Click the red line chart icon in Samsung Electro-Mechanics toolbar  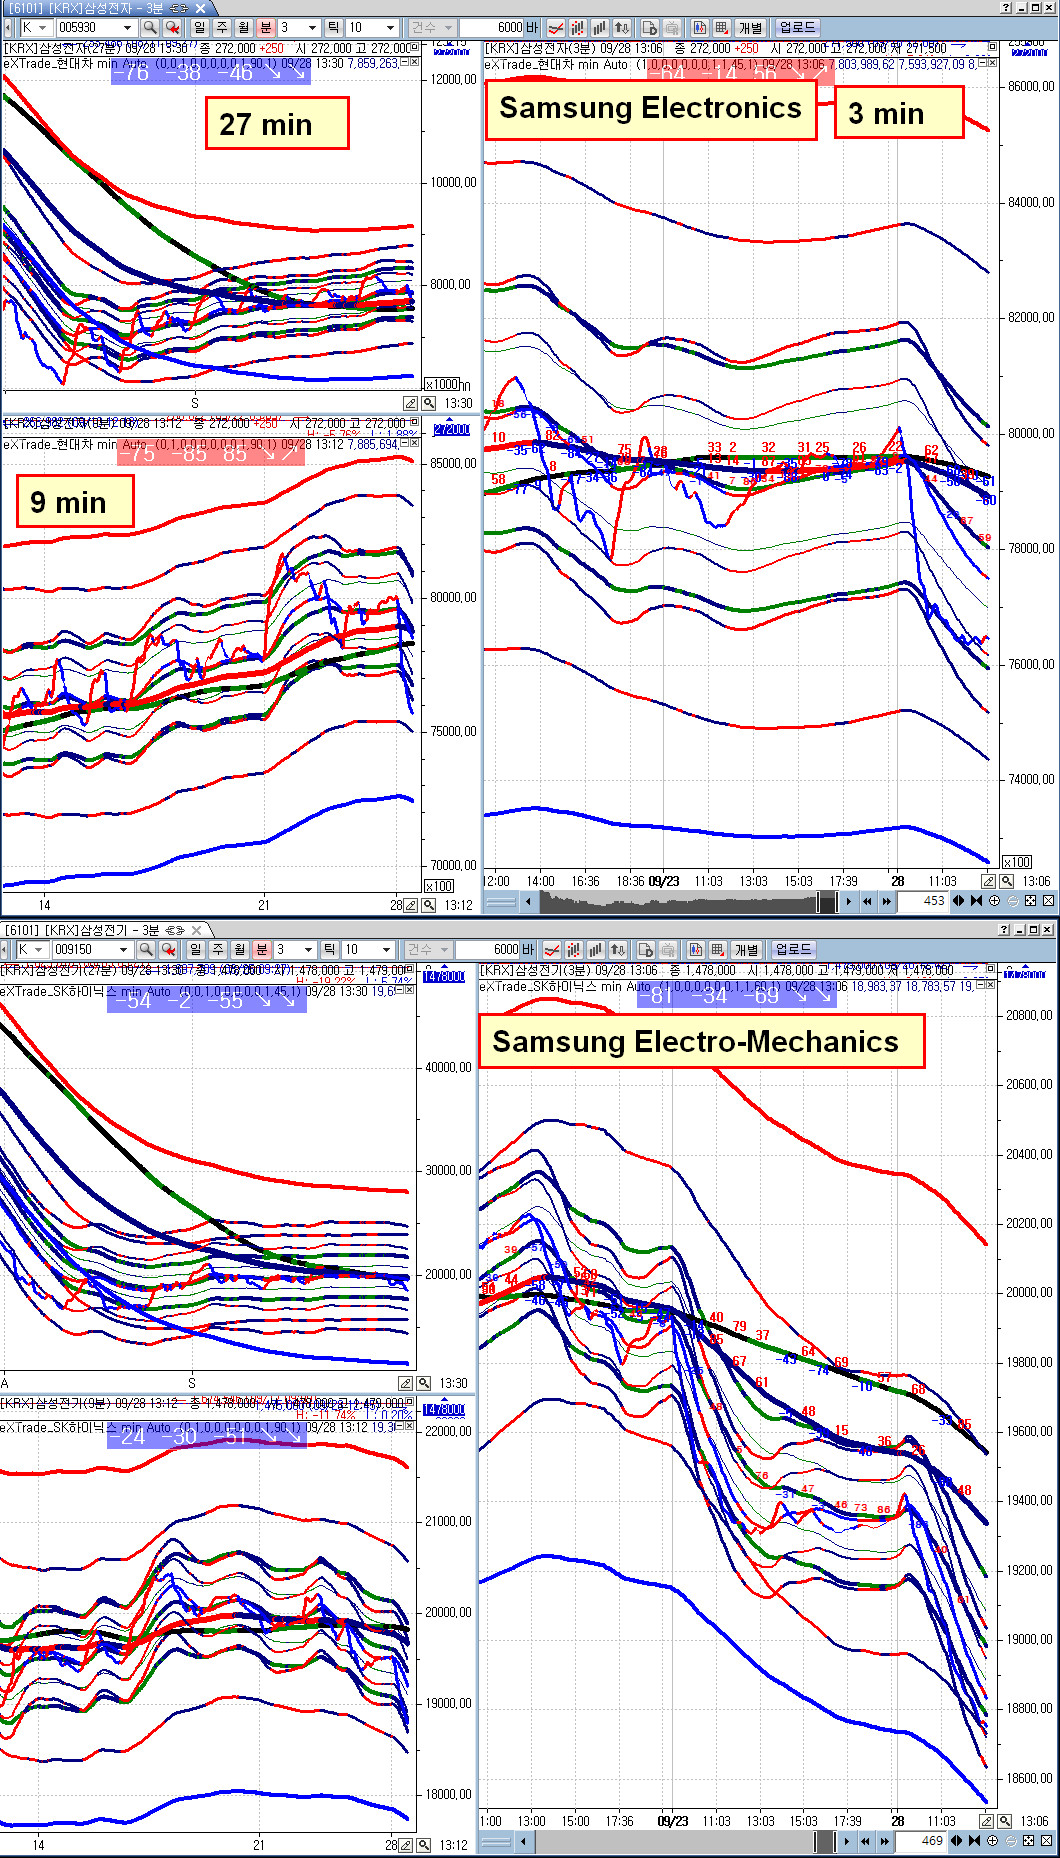tap(552, 949)
